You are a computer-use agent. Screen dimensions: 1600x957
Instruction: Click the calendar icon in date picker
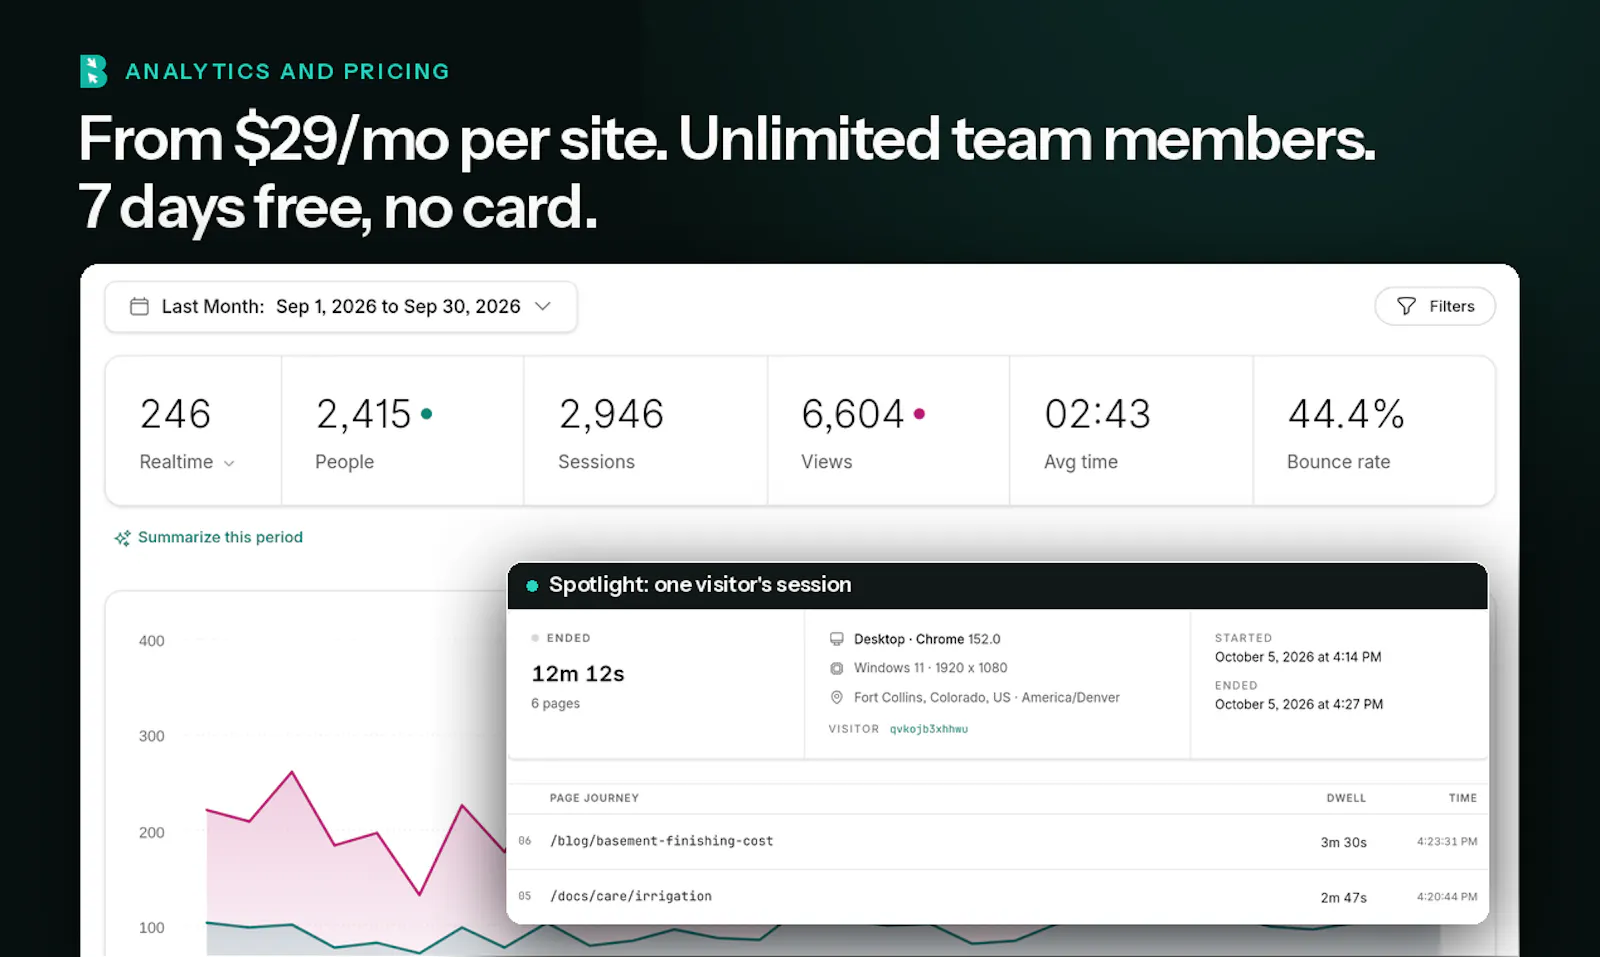click(139, 306)
